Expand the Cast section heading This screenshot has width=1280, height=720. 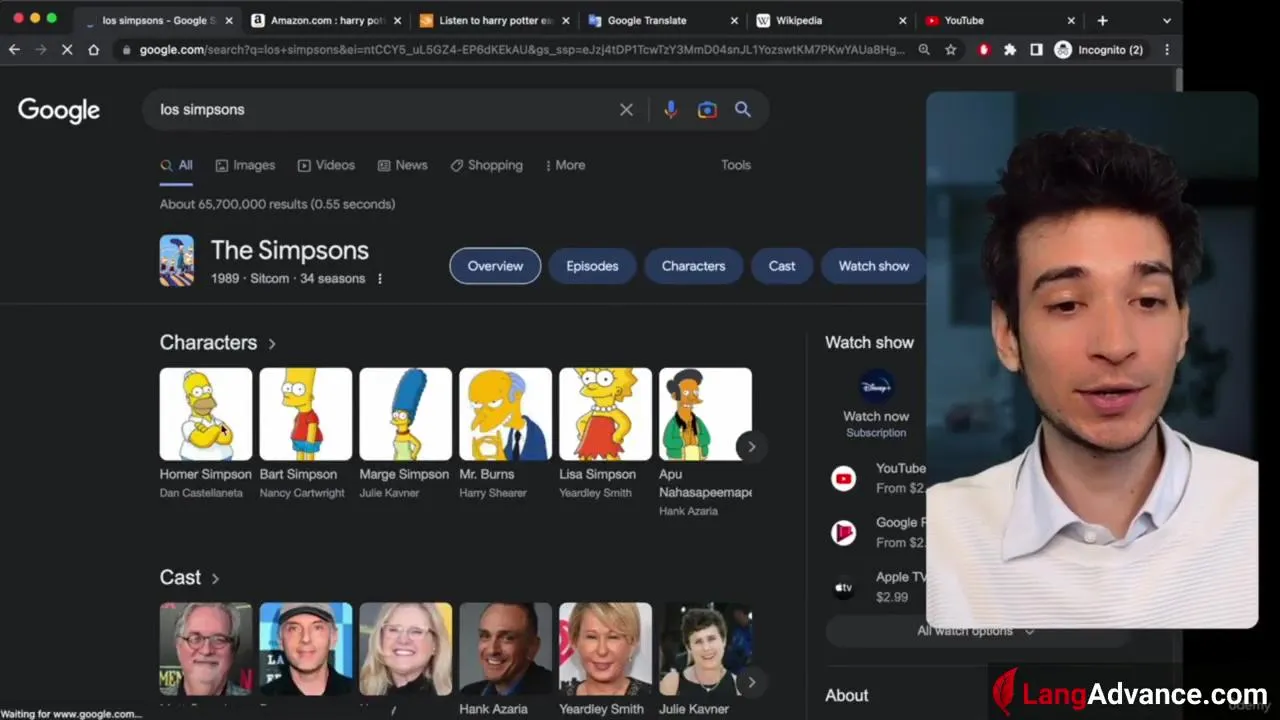pyautogui.click(x=189, y=578)
